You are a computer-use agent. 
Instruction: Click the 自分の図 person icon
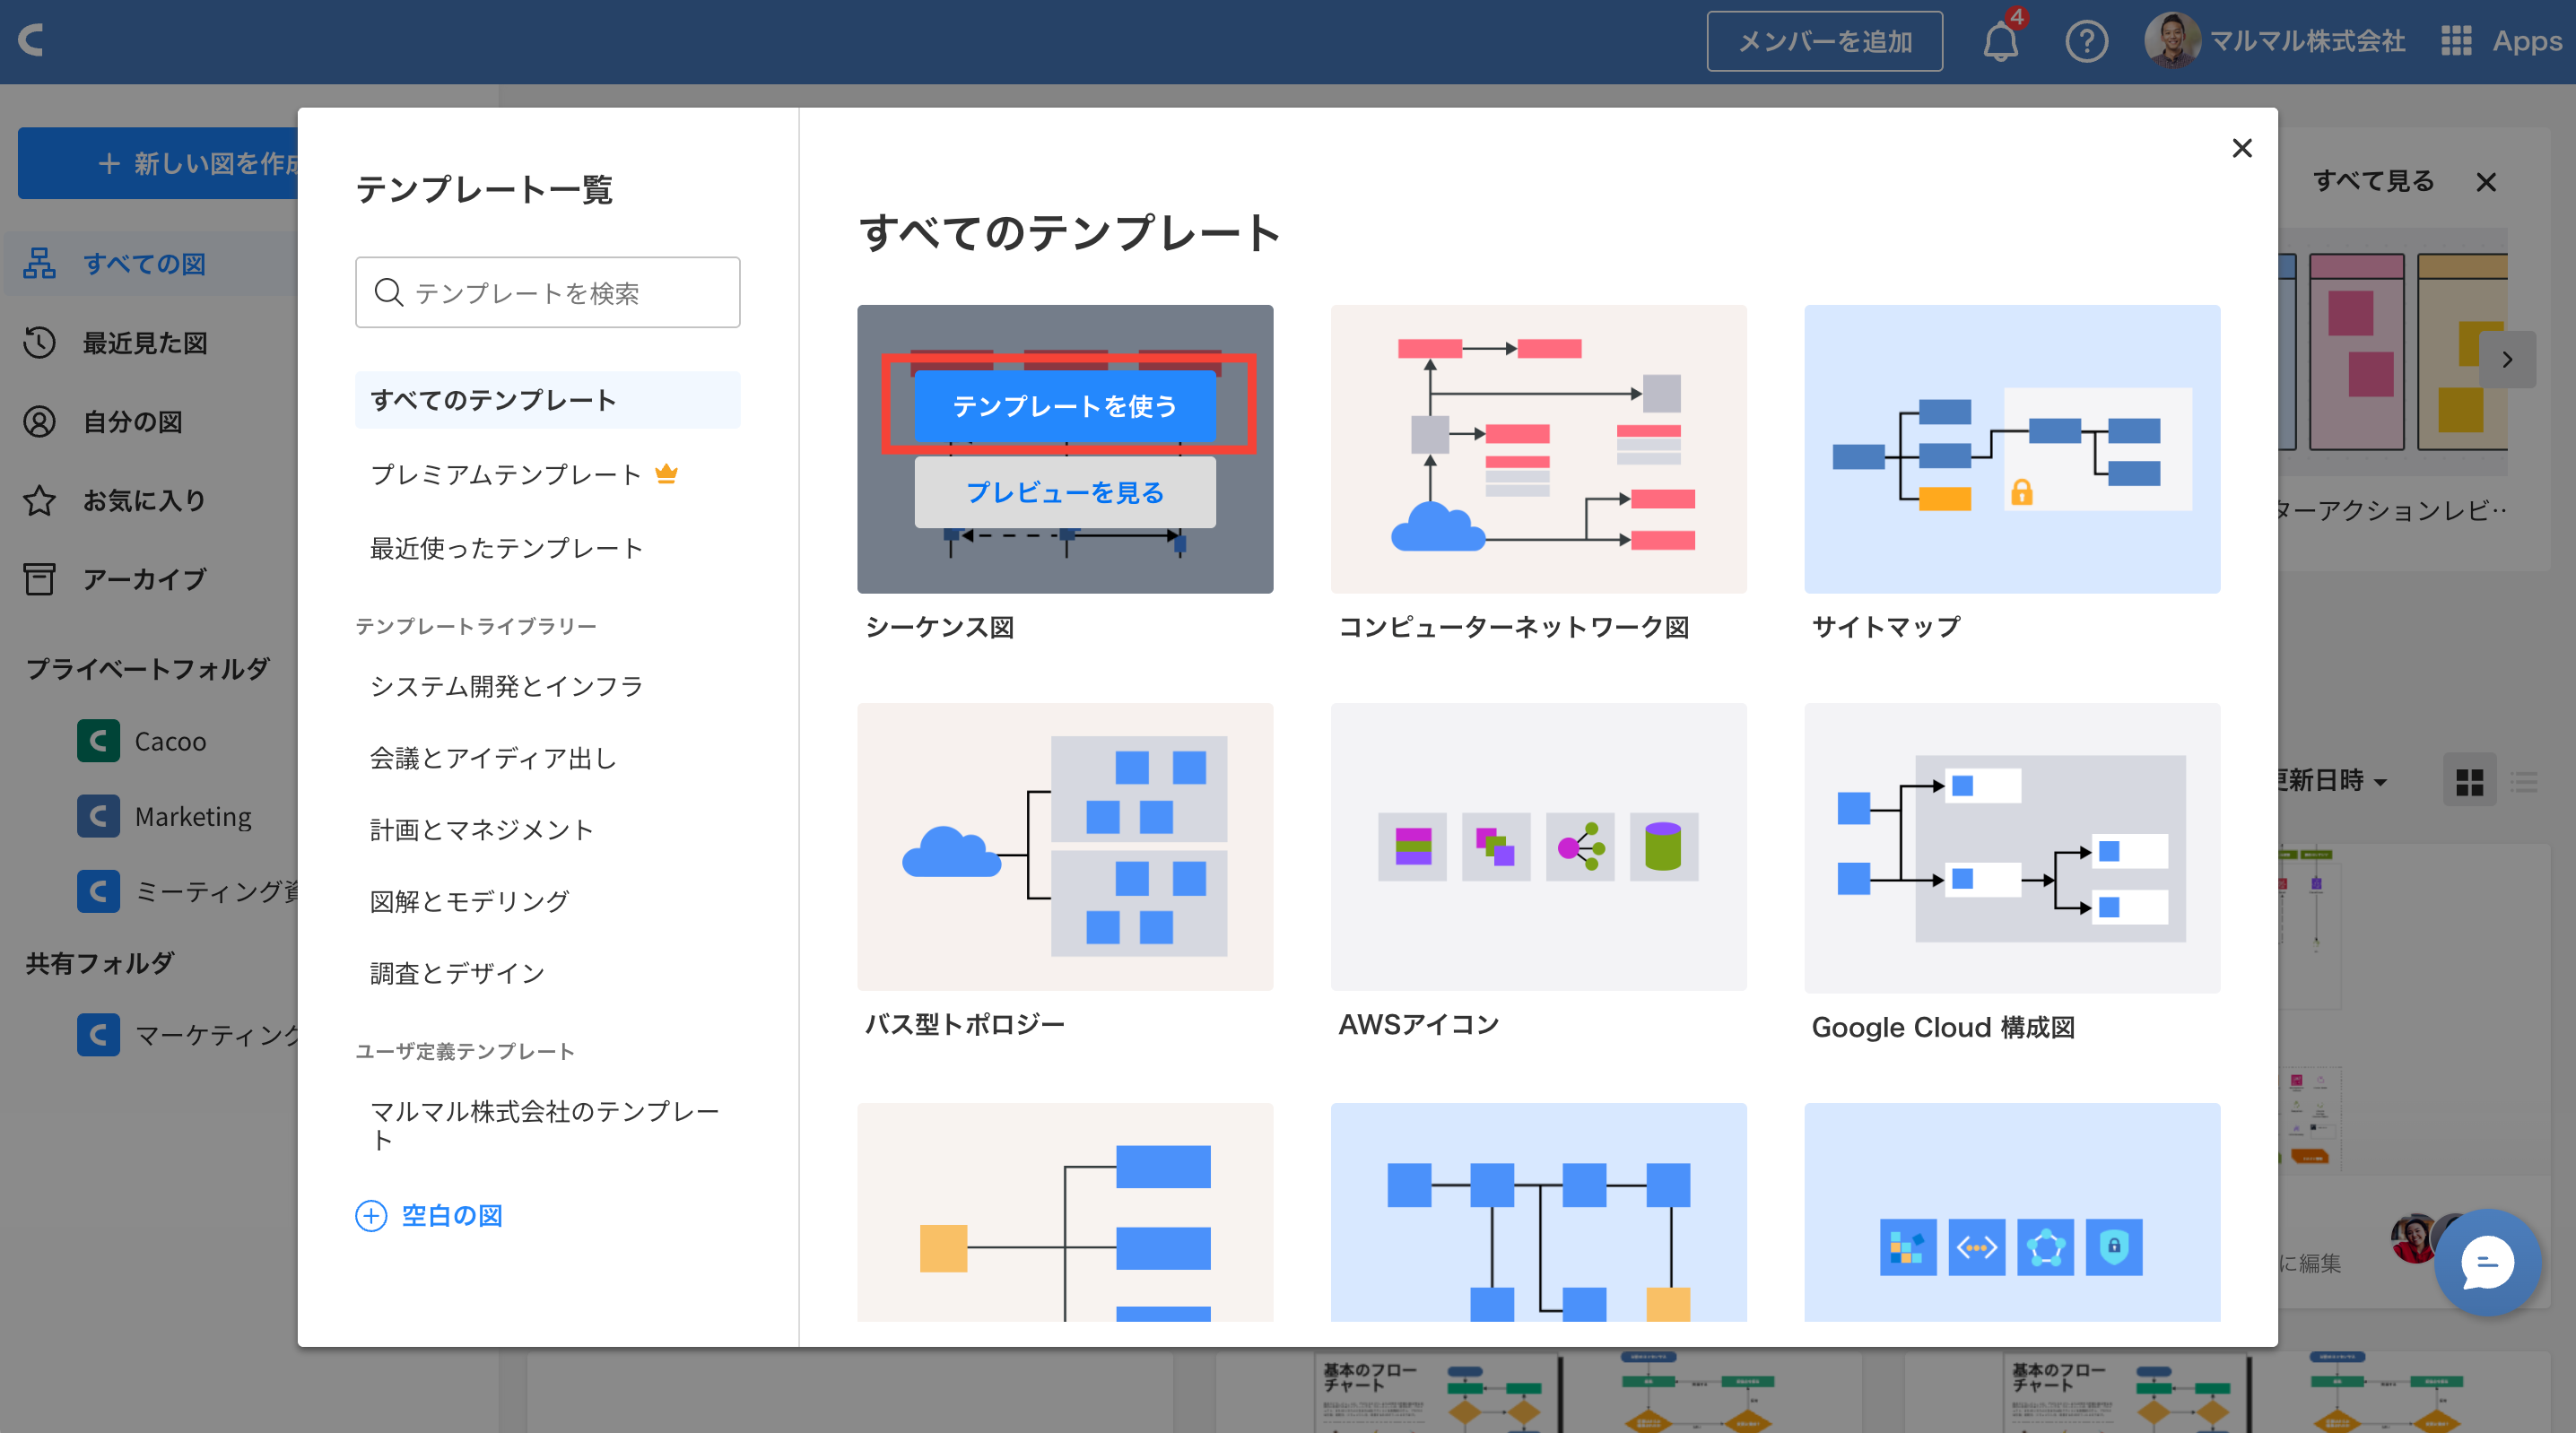[40, 421]
